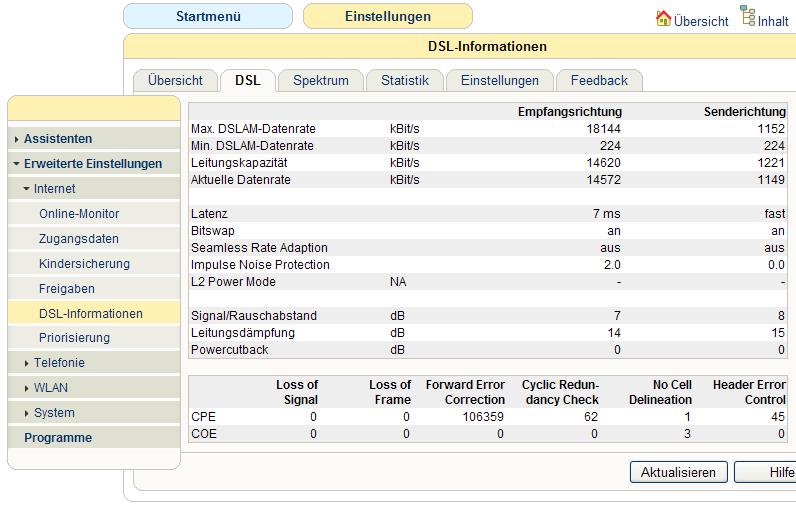This screenshot has height=507, width=796.
Task: Open Kindersicherung in the sidebar
Action: coord(84,263)
